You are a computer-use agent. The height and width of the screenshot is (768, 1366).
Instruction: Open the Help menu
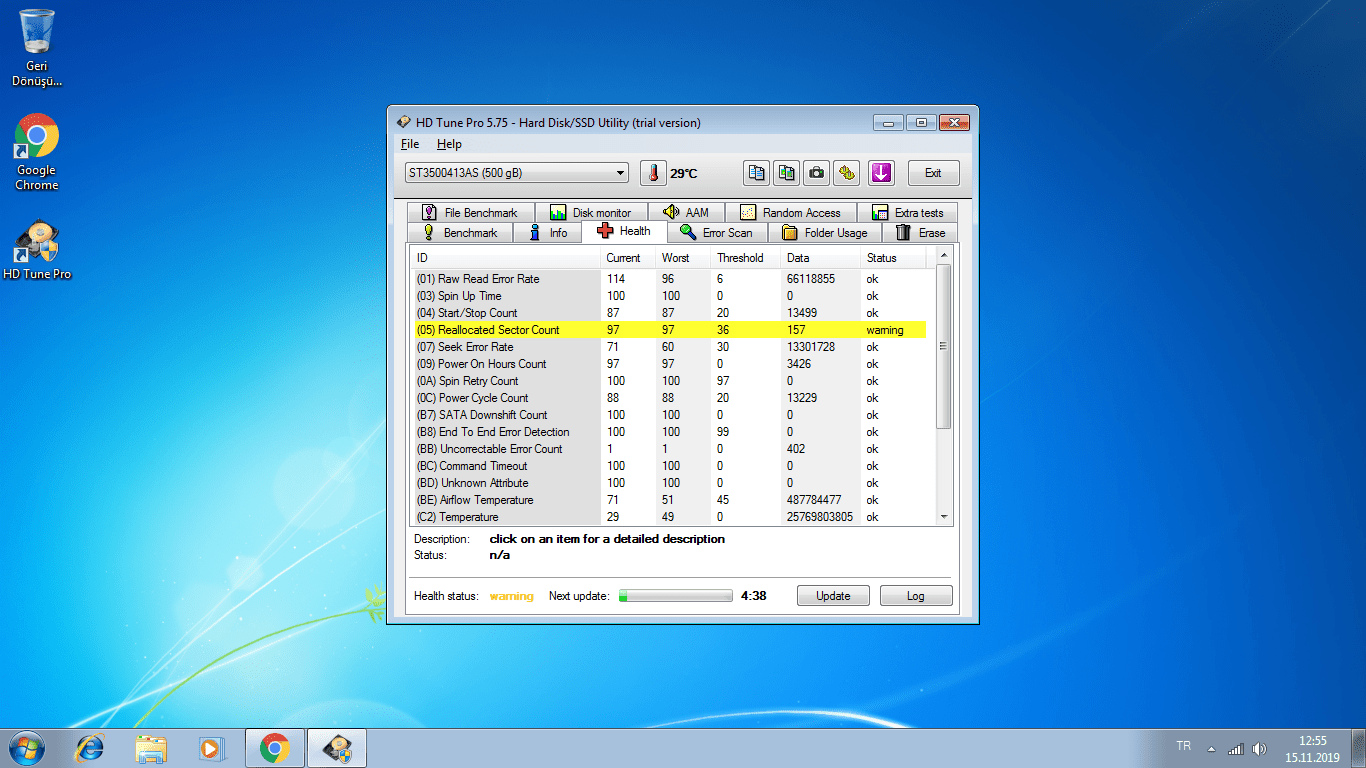[449, 144]
